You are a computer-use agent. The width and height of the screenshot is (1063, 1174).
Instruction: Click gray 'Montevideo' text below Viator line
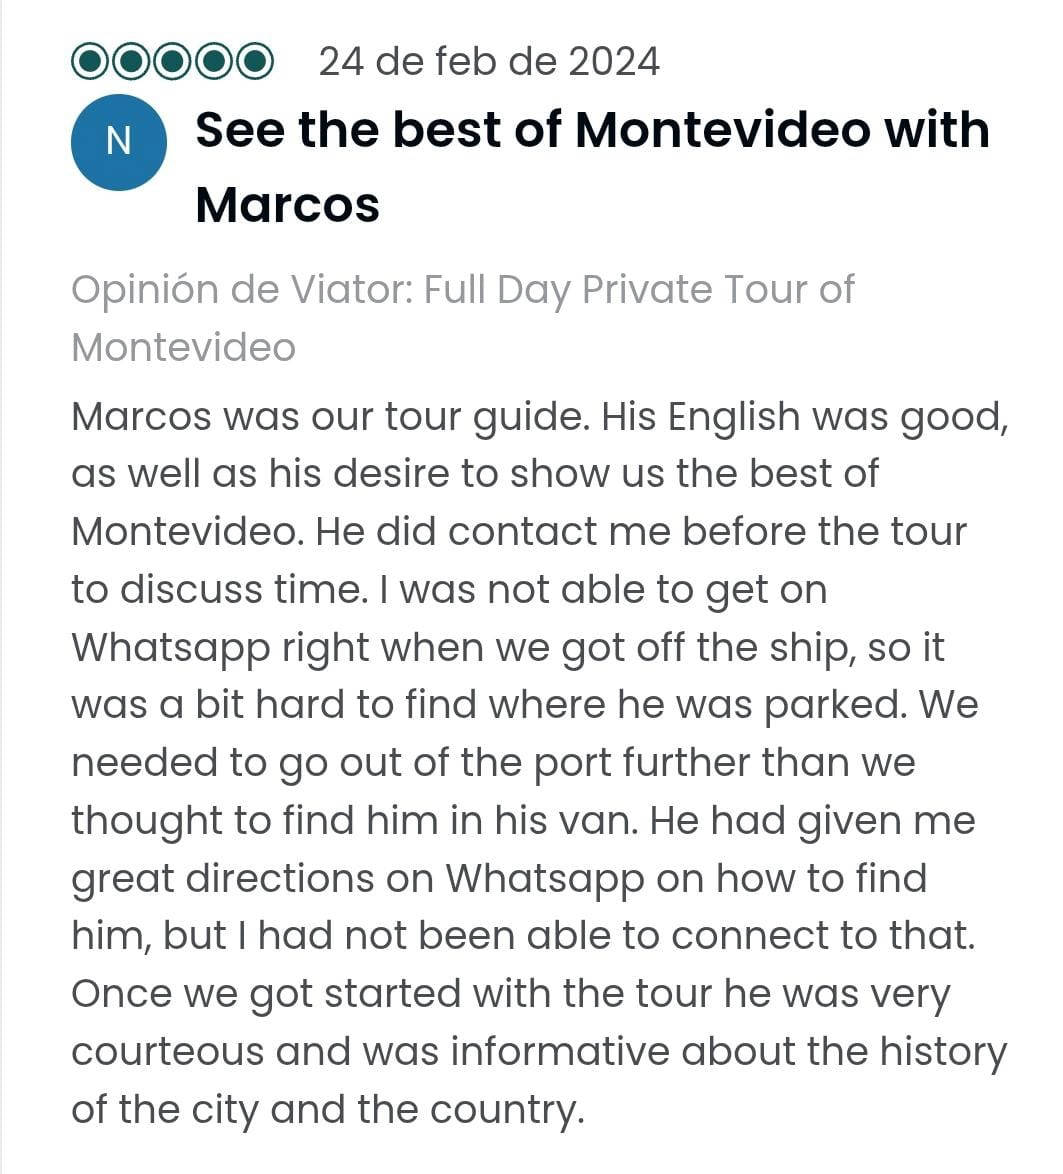(x=183, y=347)
